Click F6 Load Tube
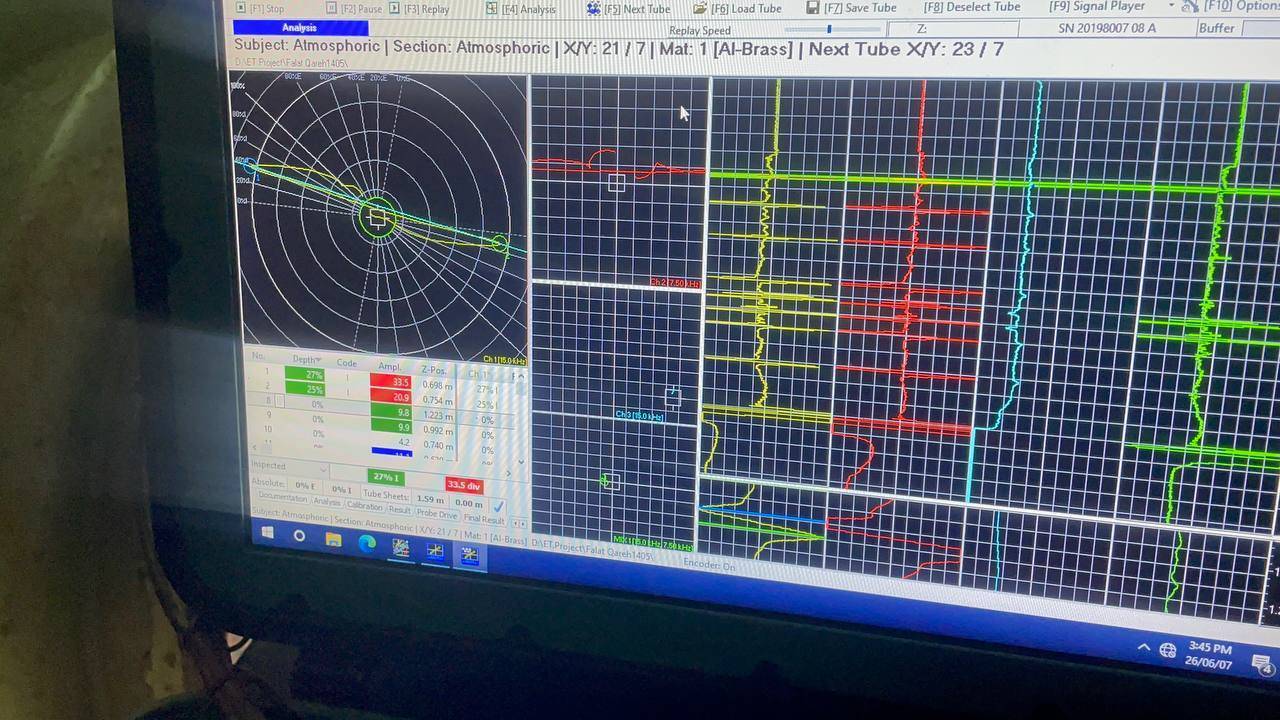The width and height of the screenshot is (1280, 720). tap(737, 8)
